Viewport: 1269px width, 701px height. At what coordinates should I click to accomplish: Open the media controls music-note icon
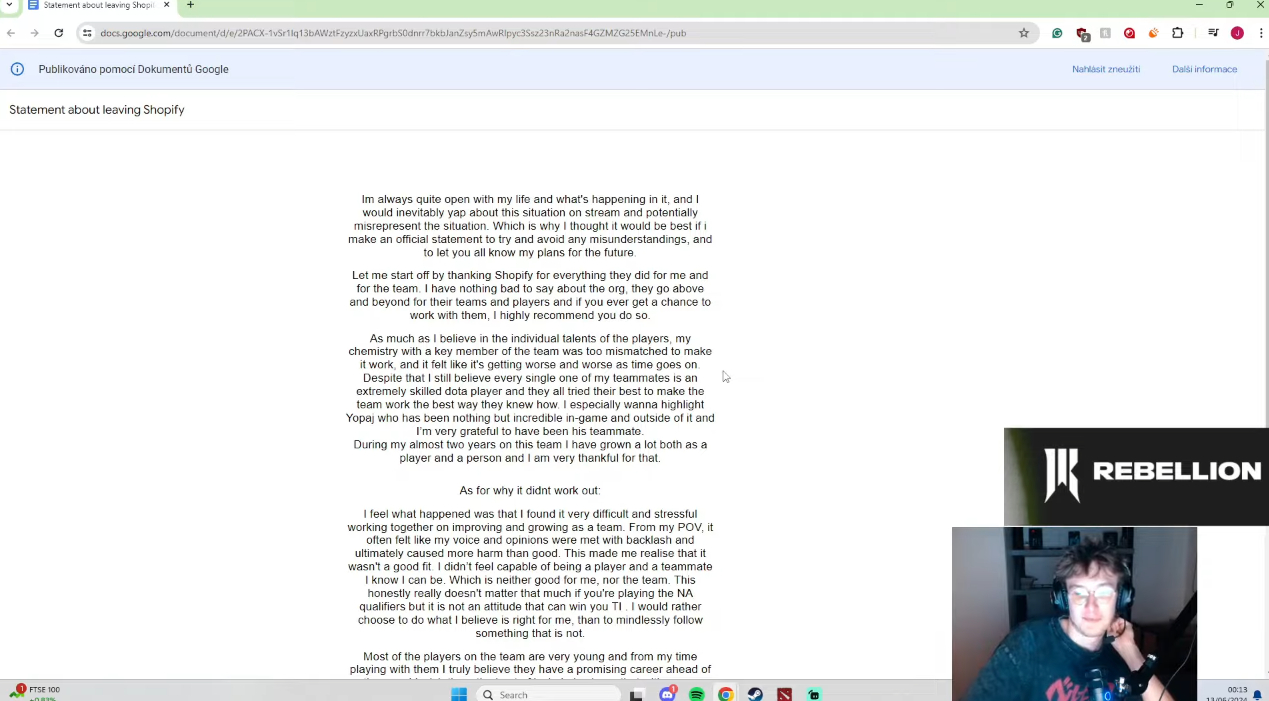click(1213, 33)
